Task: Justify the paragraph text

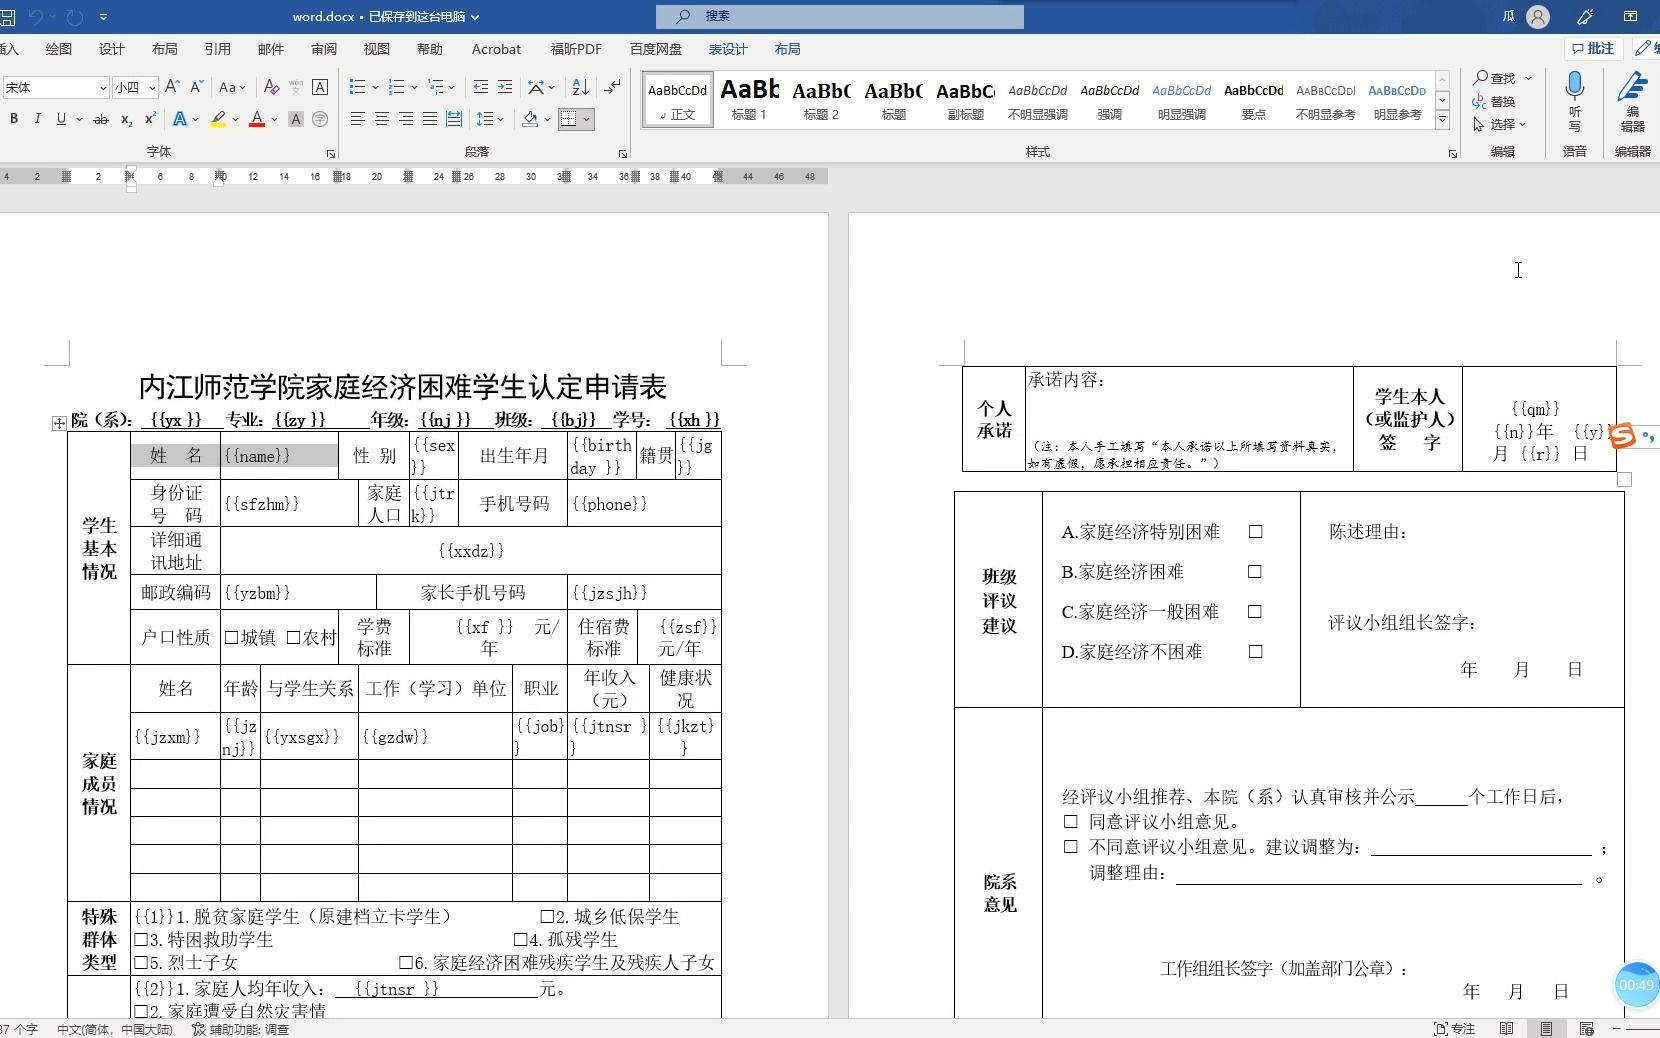Action: 430,119
